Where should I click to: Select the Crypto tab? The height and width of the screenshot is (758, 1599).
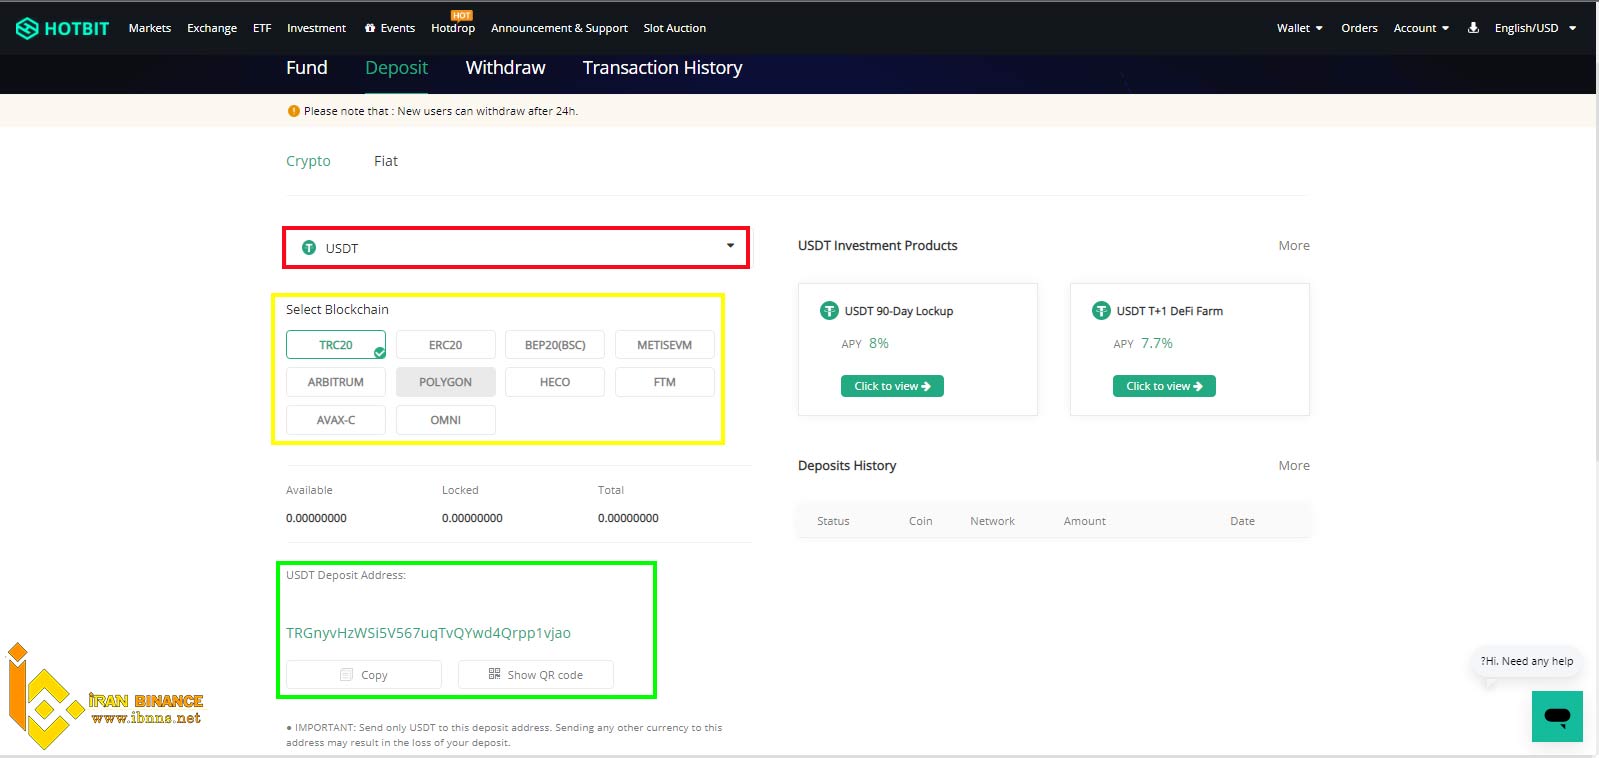point(308,161)
